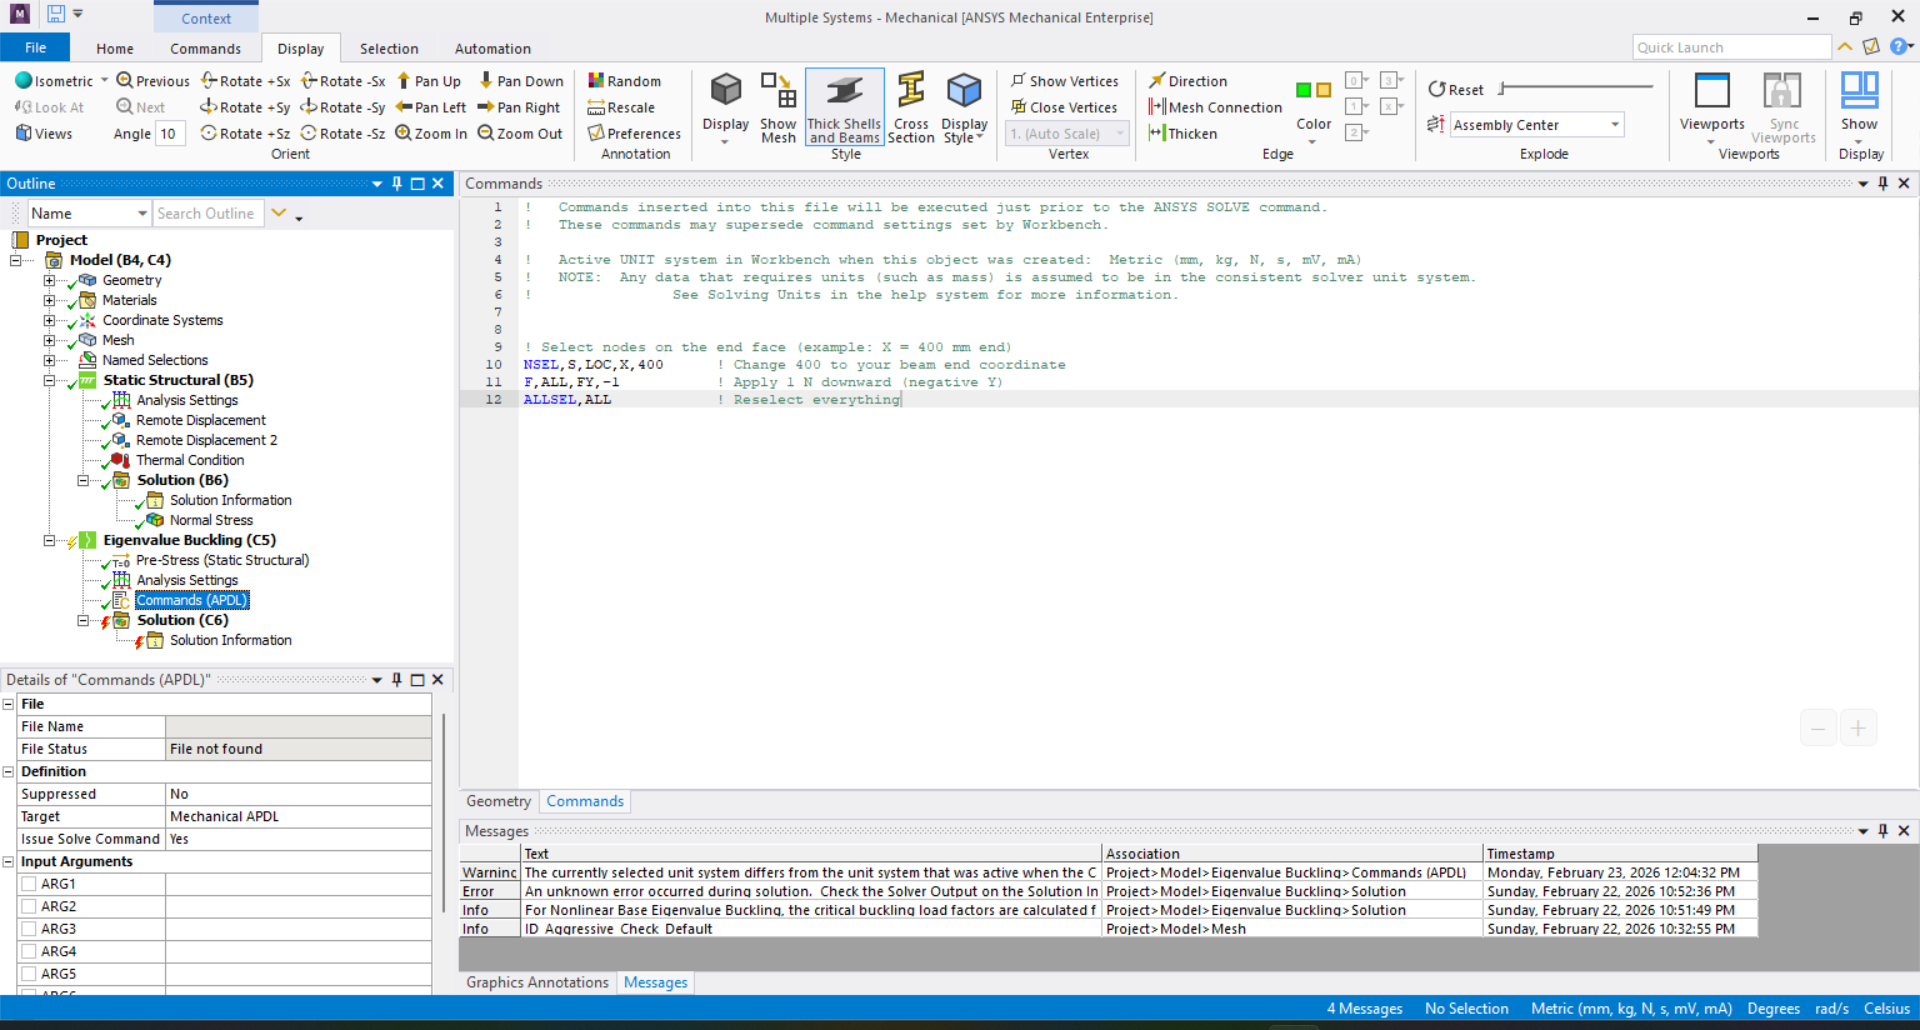1920x1030 pixels.
Task: Open the Assembly Center dropdown
Action: coord(1614,125)
